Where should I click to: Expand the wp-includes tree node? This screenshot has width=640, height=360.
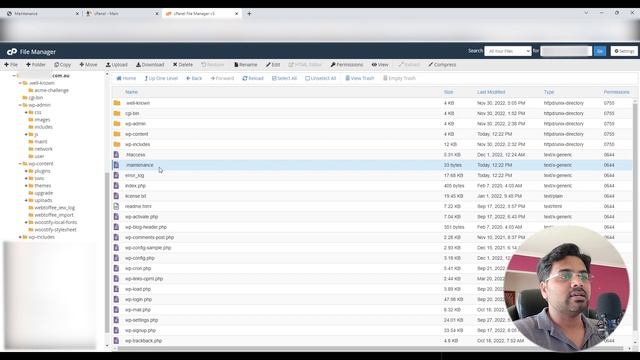pyautogui.click(x=20, y=237)
